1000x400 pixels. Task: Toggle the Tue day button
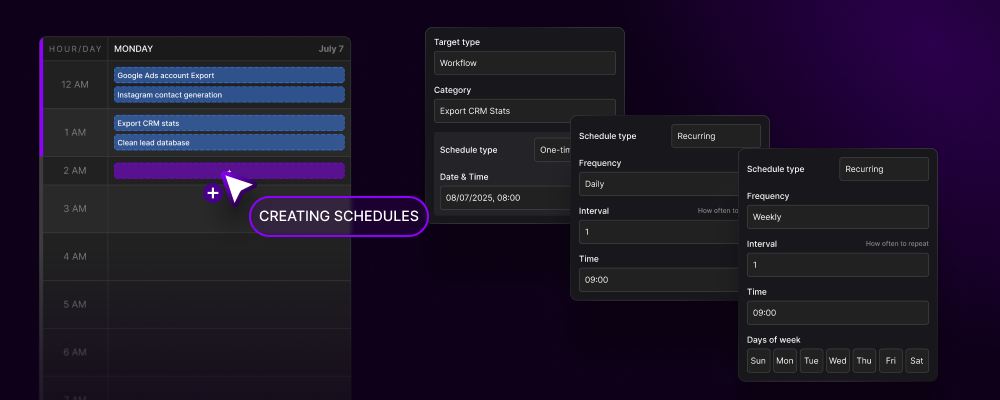click(x=811, y=360)
